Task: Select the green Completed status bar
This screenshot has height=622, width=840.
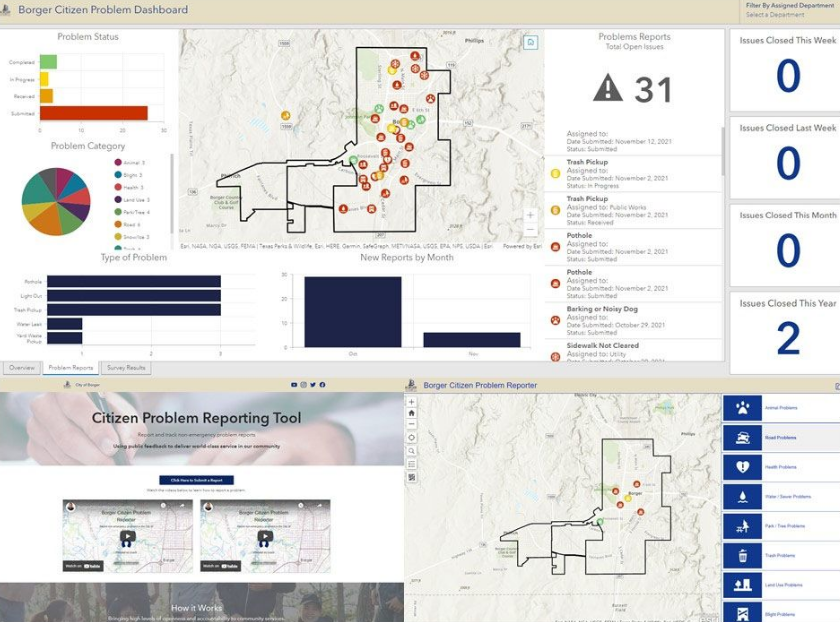Action: 48,62
